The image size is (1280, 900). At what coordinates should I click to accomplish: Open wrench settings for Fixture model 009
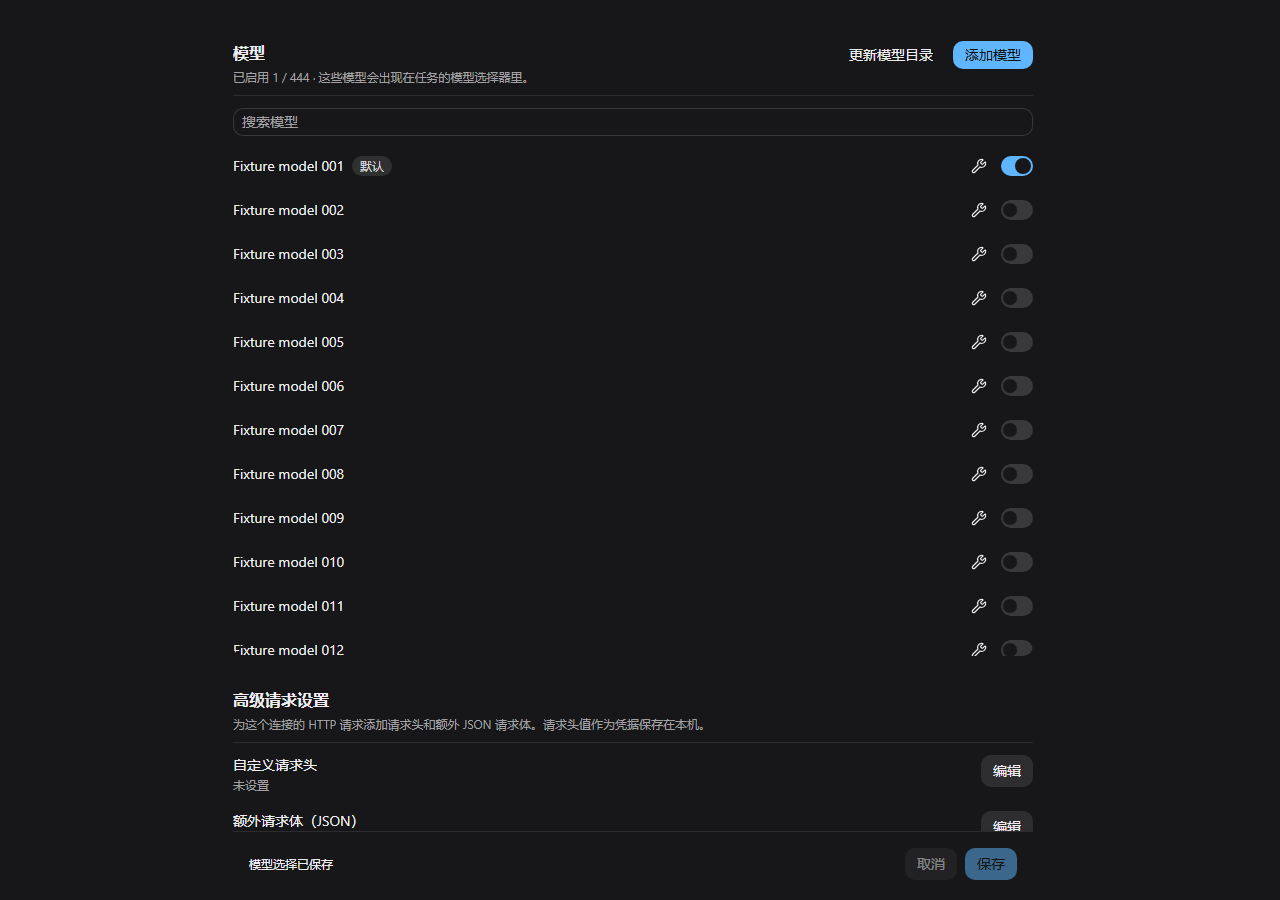pyautogui.click(x=979, y=518)
